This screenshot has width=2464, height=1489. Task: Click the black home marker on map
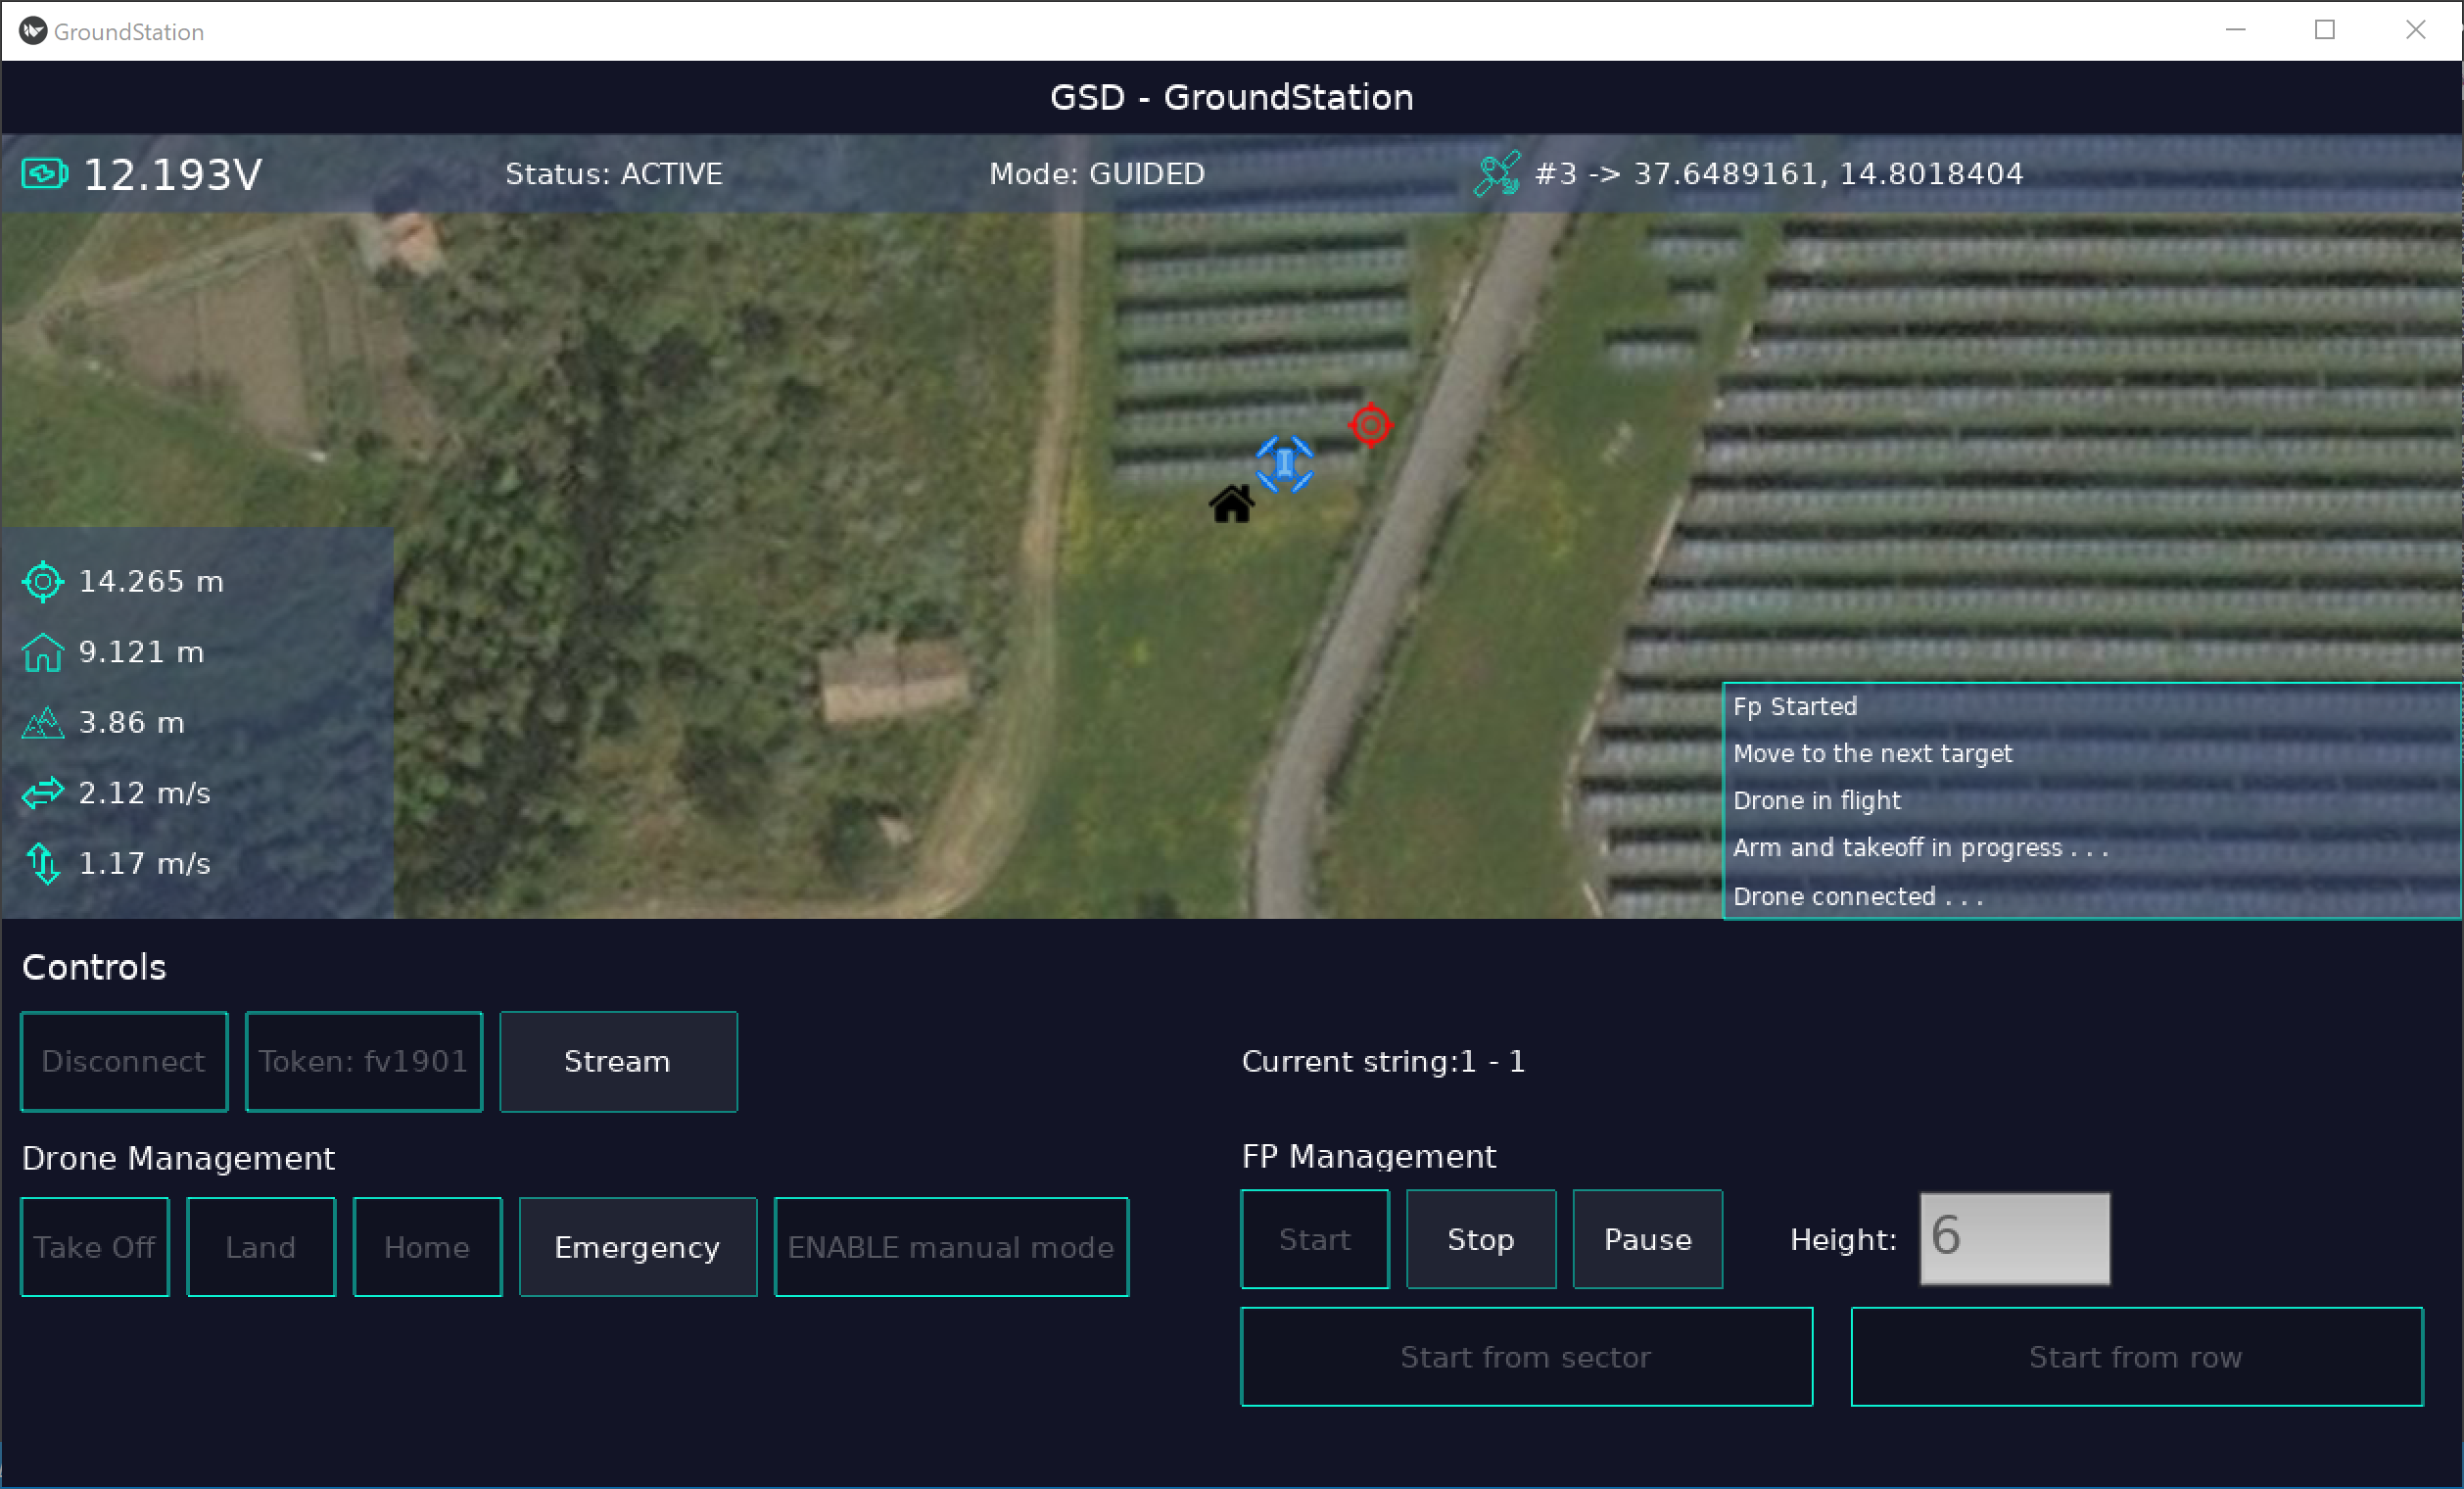tap(1232, 503)
